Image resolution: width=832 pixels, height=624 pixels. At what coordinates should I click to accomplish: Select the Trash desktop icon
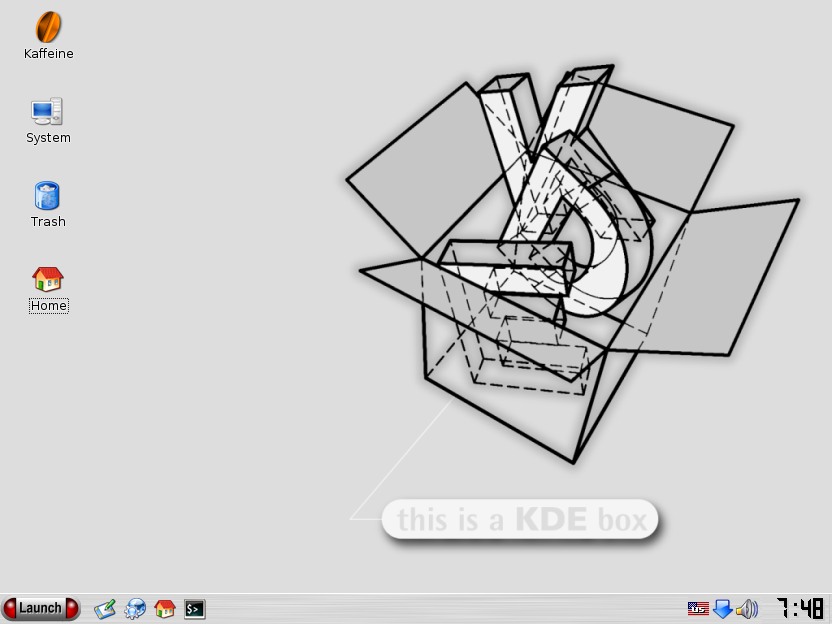pyautogui.click(x=47, y=195)
